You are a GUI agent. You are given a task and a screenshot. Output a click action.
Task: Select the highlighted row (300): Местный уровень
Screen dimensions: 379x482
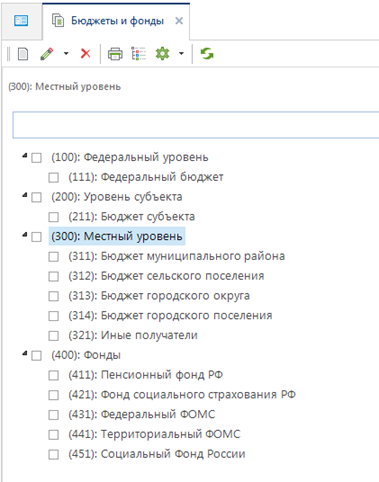[x=117, y=236]
